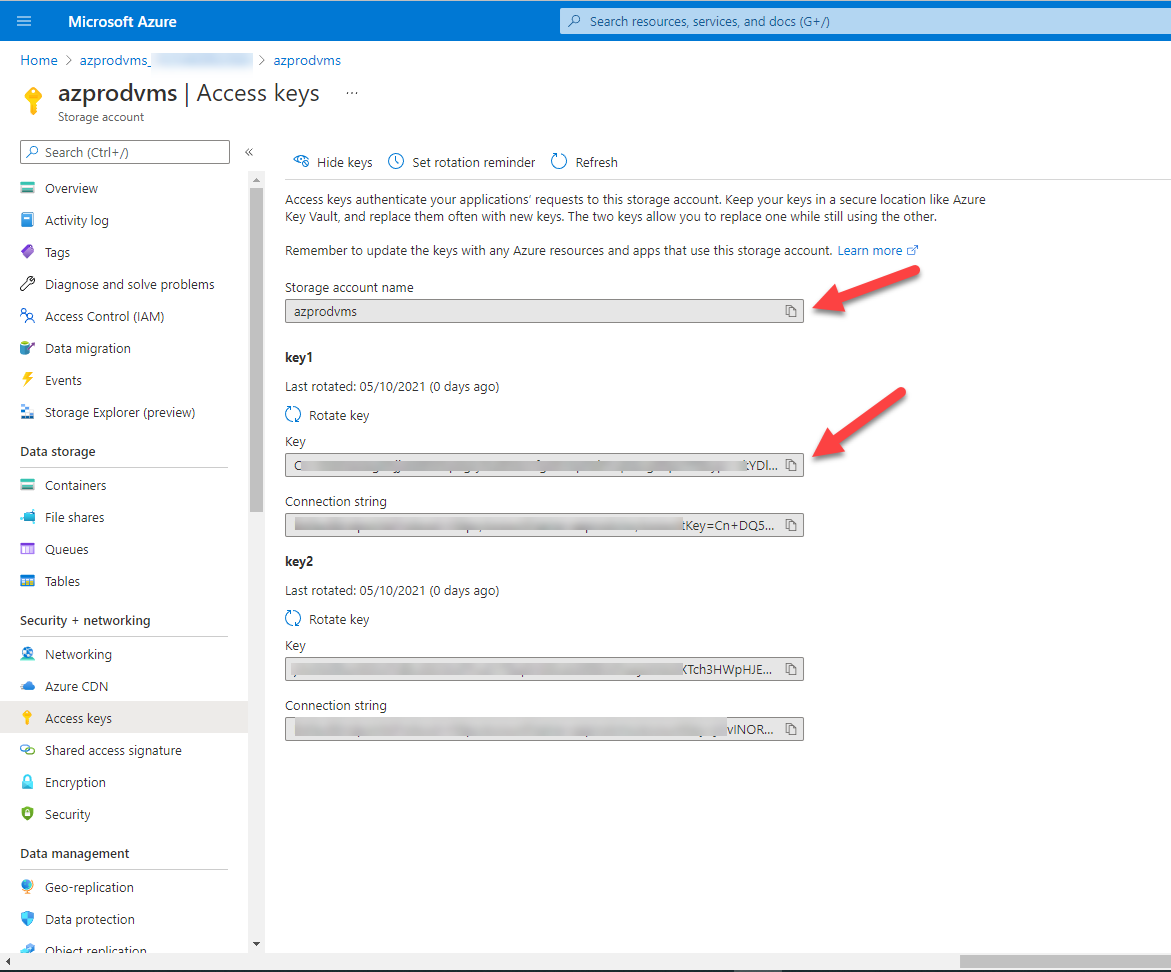Click the Security shield icon
The height and width of the screenshot is (972, 1171).
(28, 814)
